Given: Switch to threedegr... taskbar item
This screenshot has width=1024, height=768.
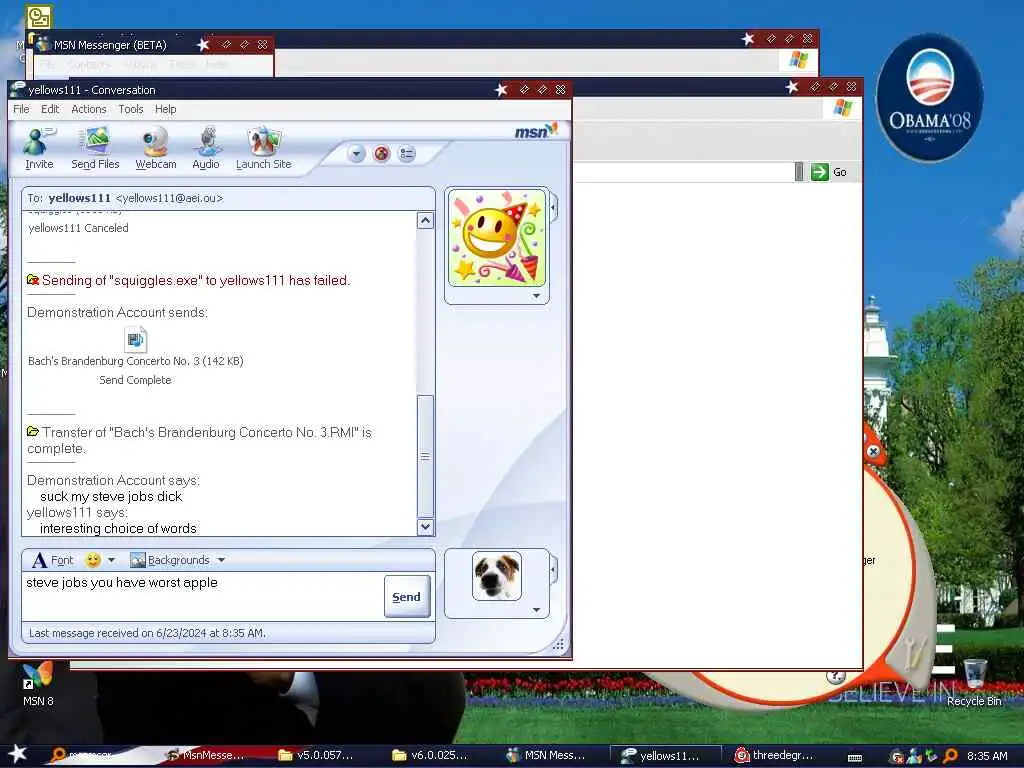Looking at the screenshot, I should click(775, 755).
